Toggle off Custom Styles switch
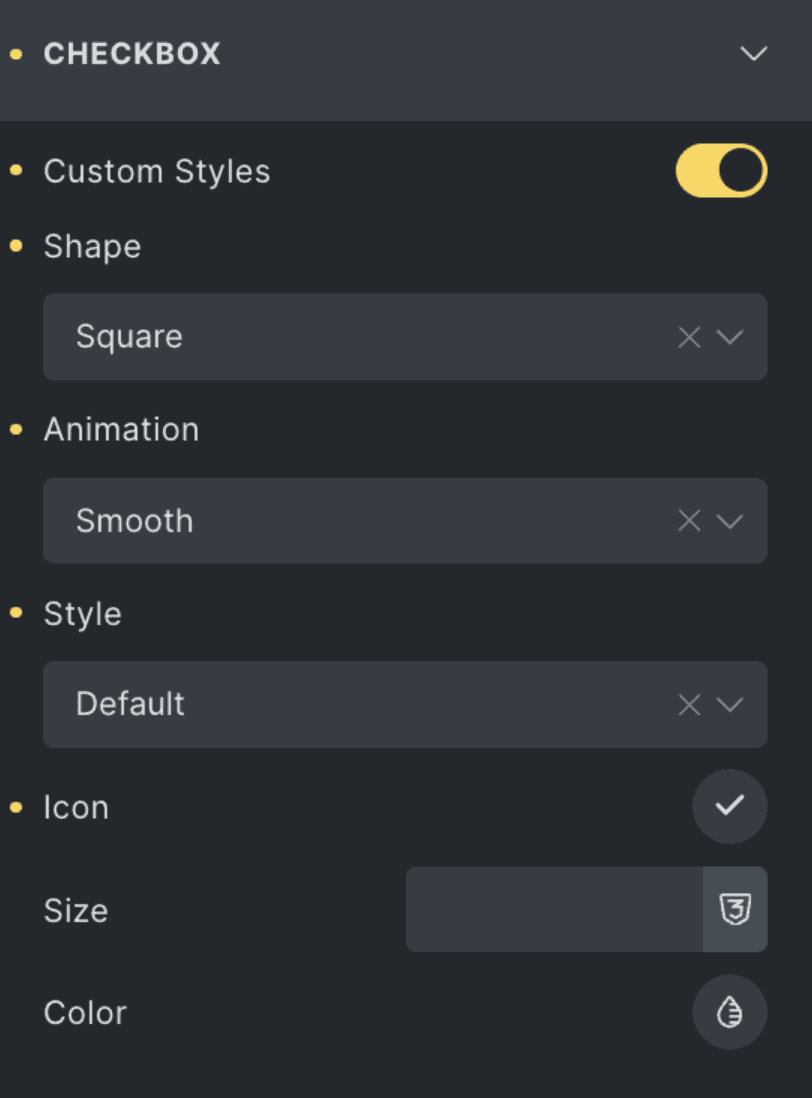Screen dimensions: 812x1098 721,171
